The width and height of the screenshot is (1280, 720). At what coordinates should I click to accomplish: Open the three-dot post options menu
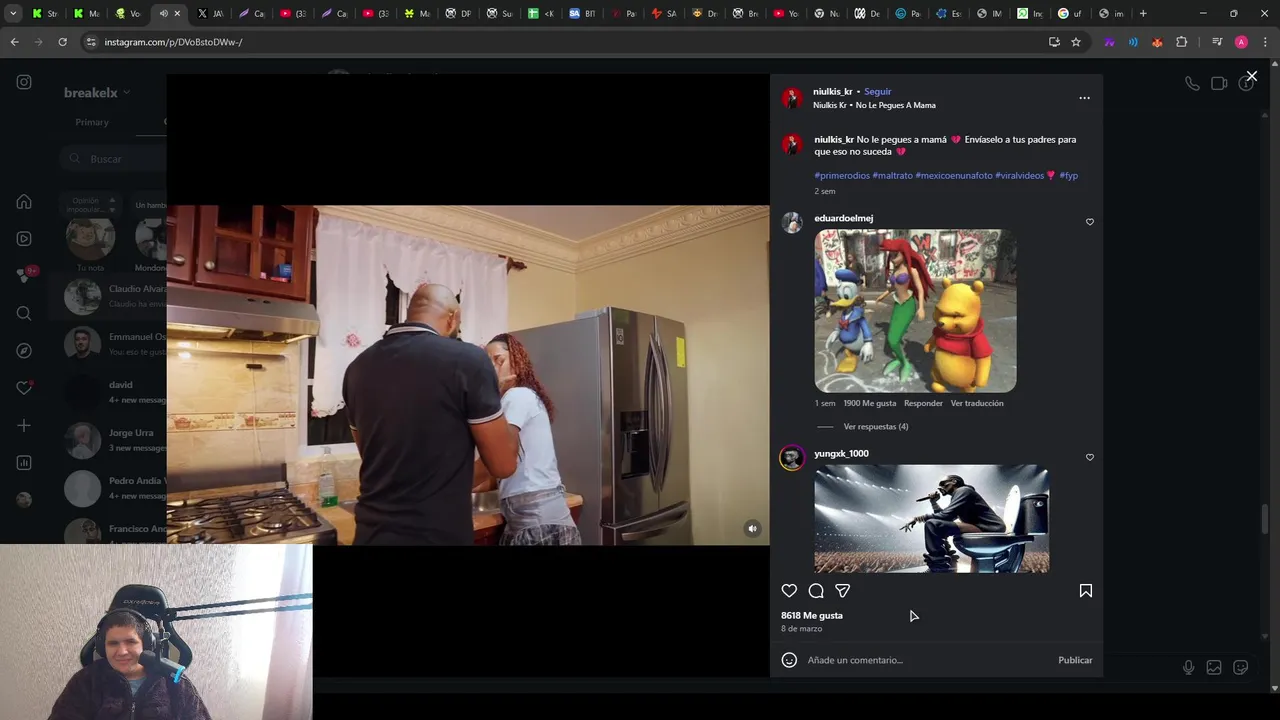click(x=1084, y=98)
